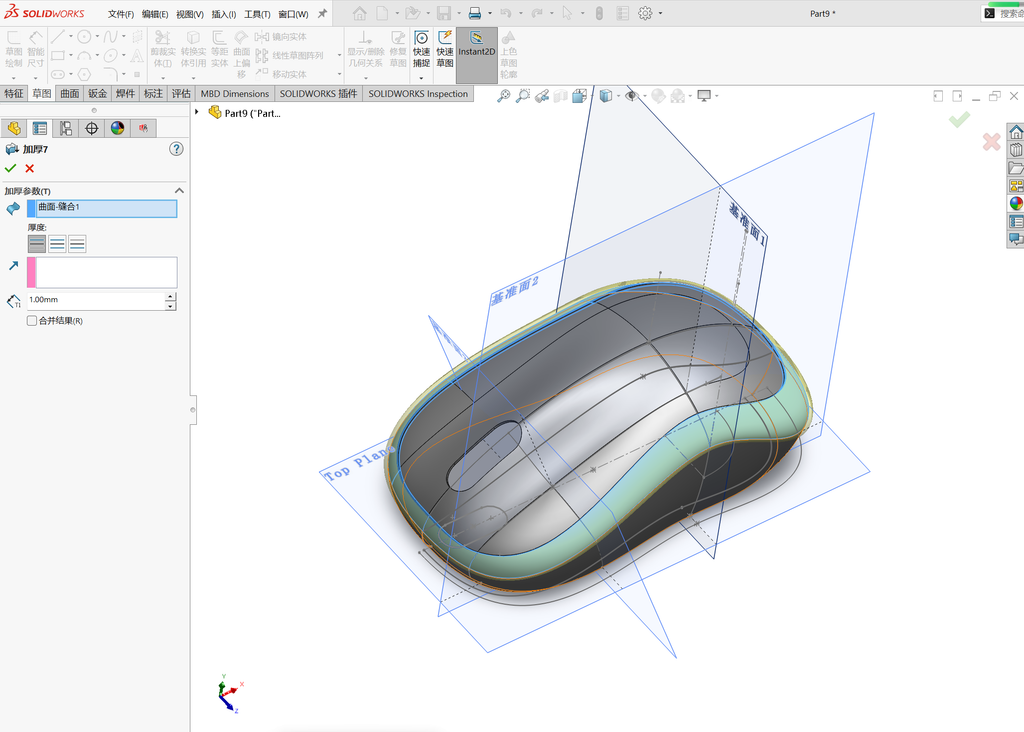Image resolution: width=1024 pixels, height=732 pixels.
Task: Switch to the FeatureManager design tree tab
Action: (x=14, y=129)
